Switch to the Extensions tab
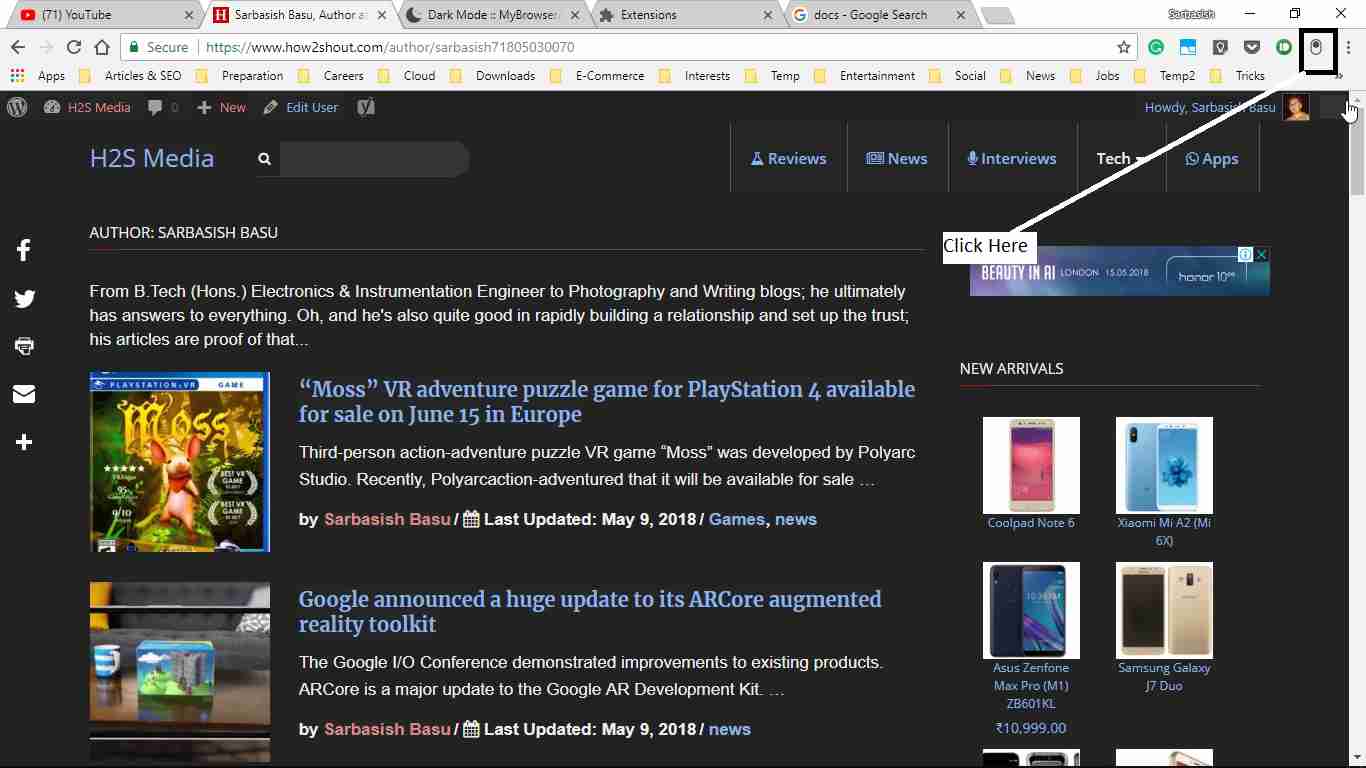 [x=682, y=15]
